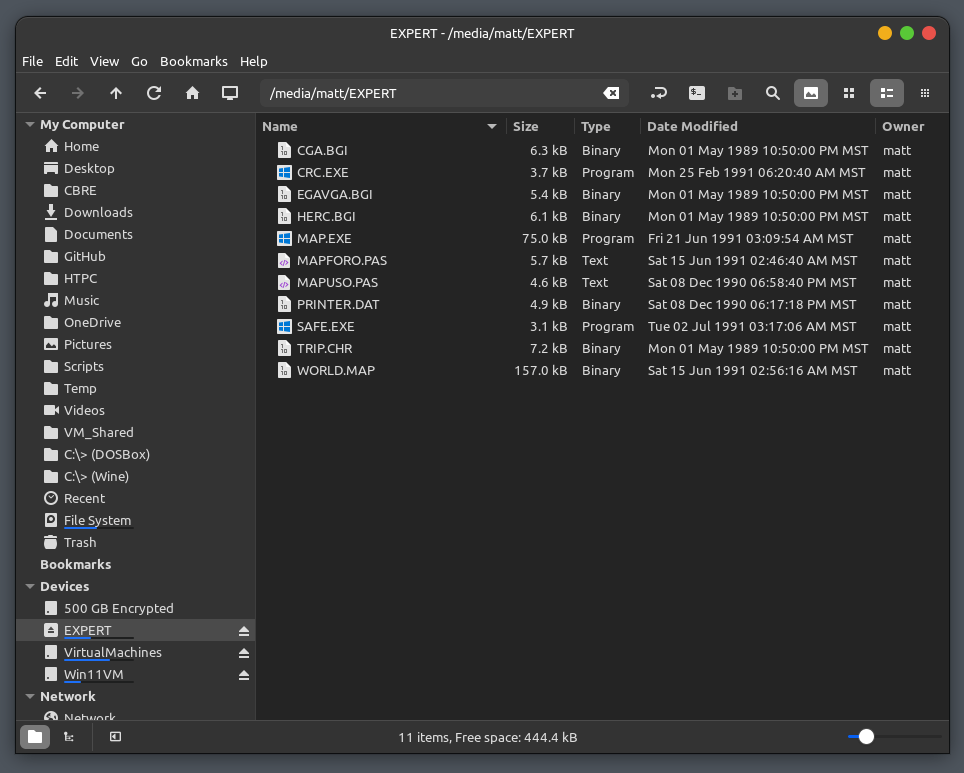Toggle the show thumbnails button
964x773 pixels.
click(811, 93)
